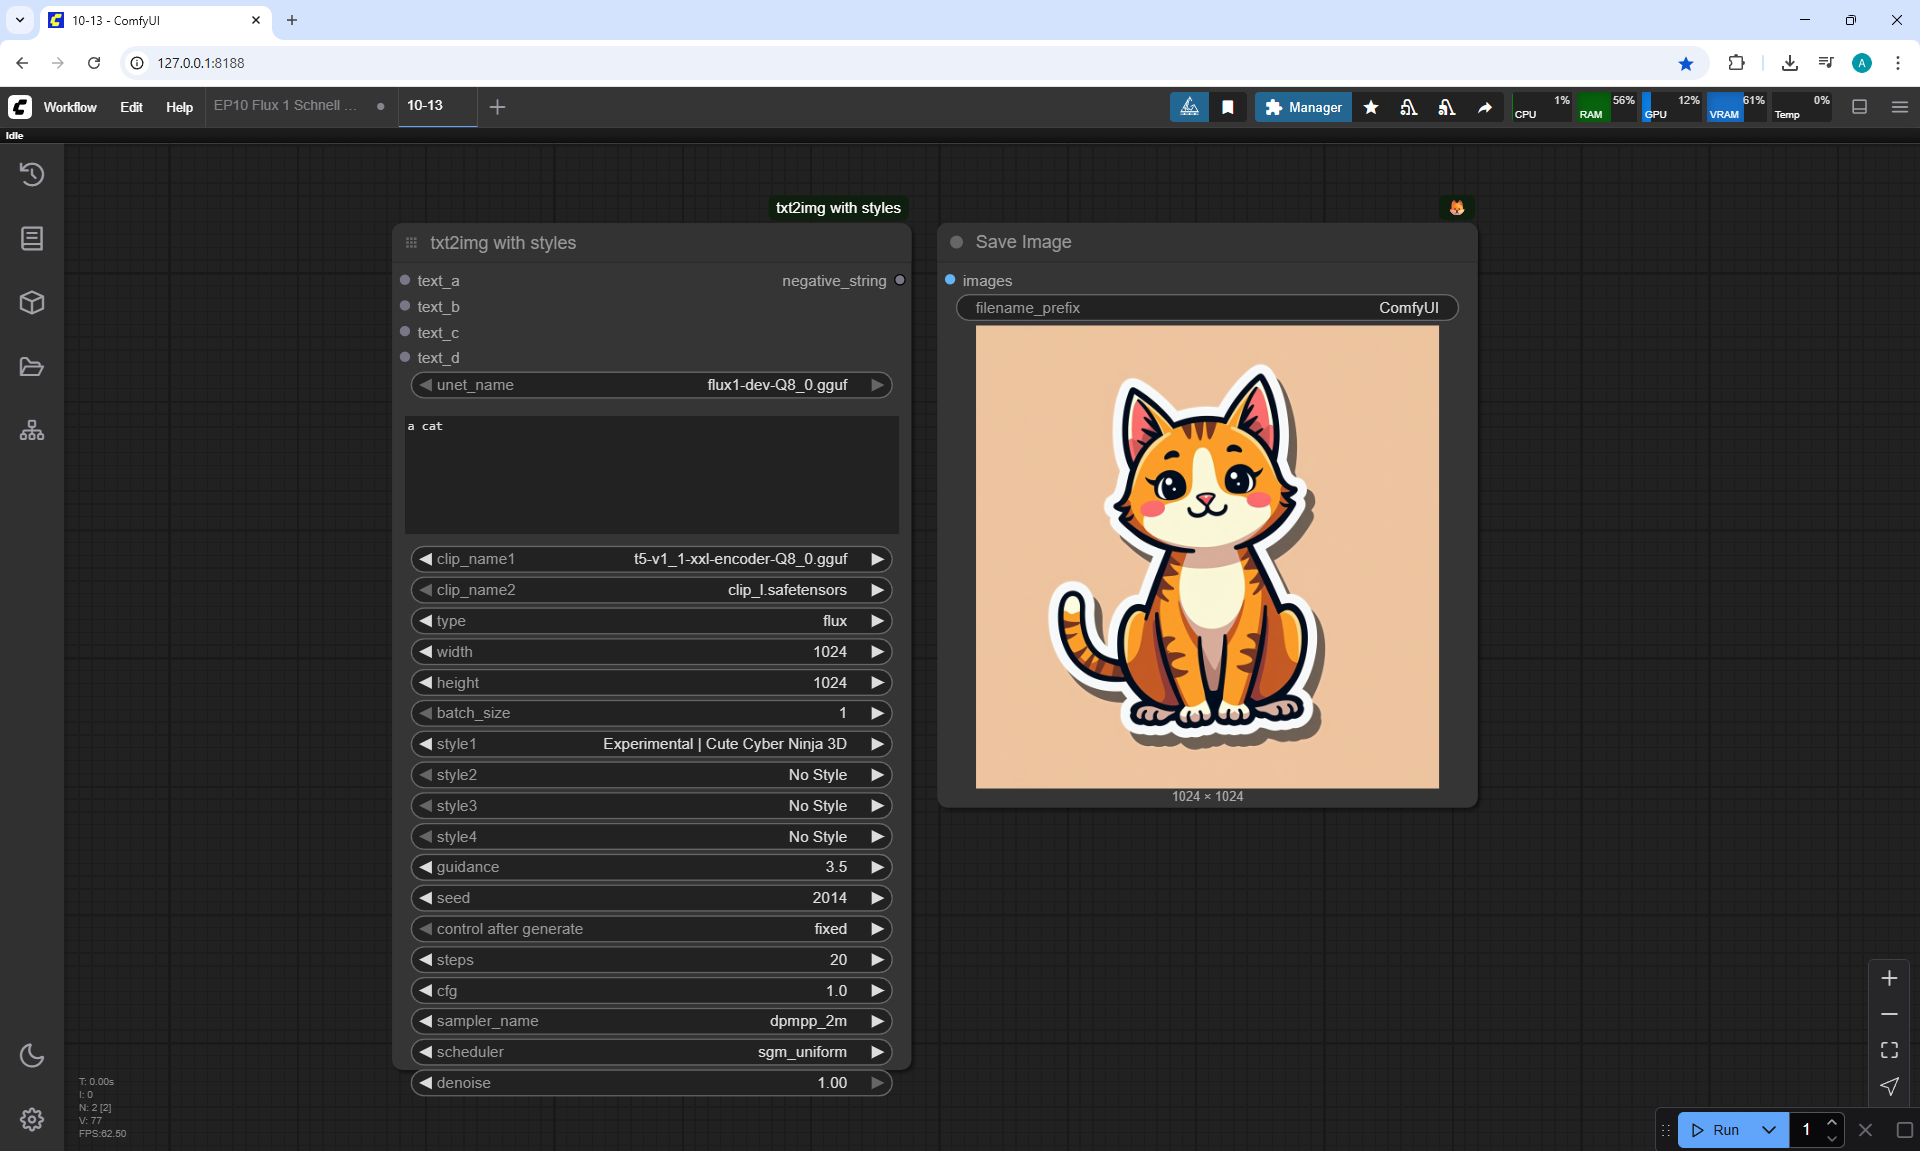The width and height of the screenshot is (1920, 1151).
Task: Click the Manager button
Action: [x=1303, y=107]
